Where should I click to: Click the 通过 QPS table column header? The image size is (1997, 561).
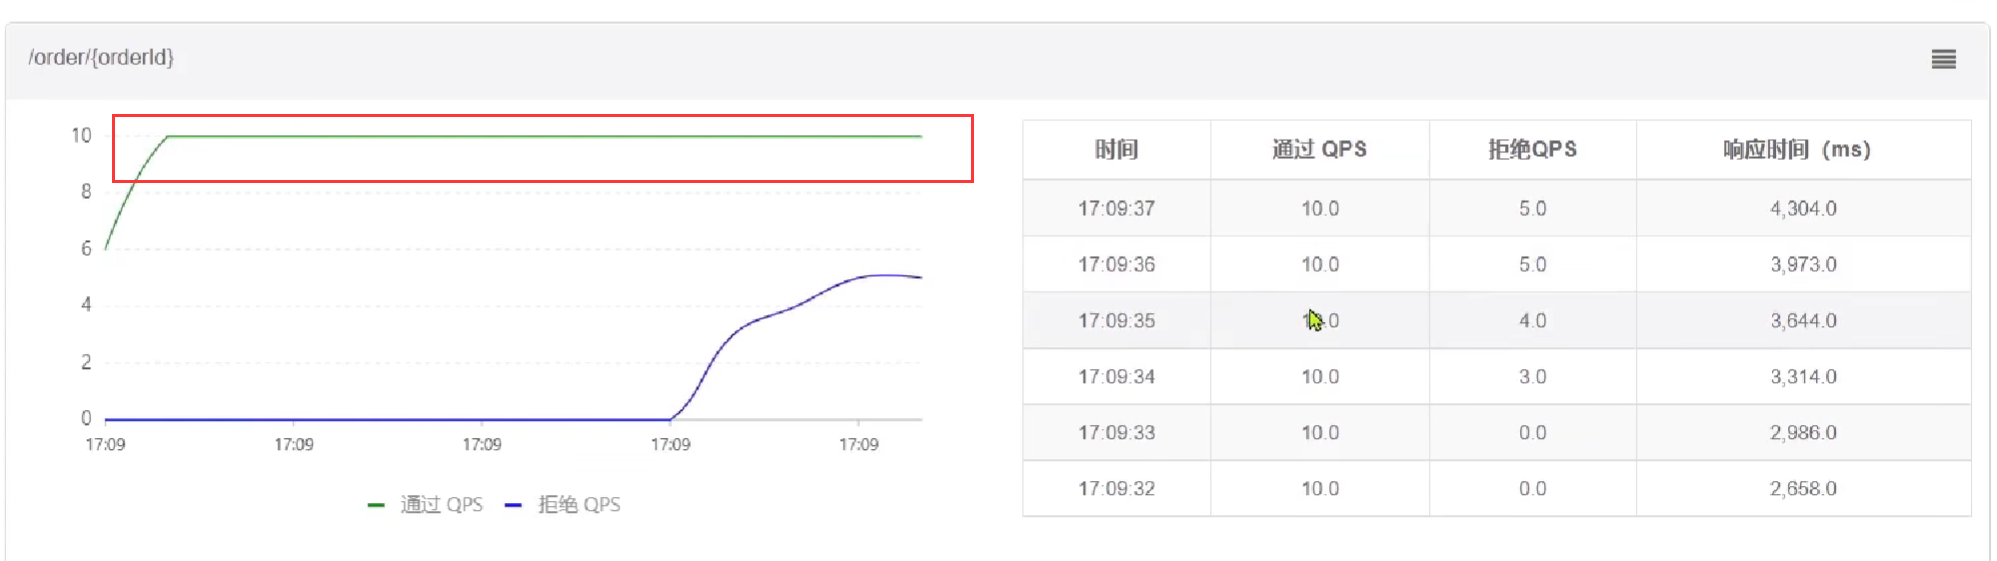point(1319,150)
